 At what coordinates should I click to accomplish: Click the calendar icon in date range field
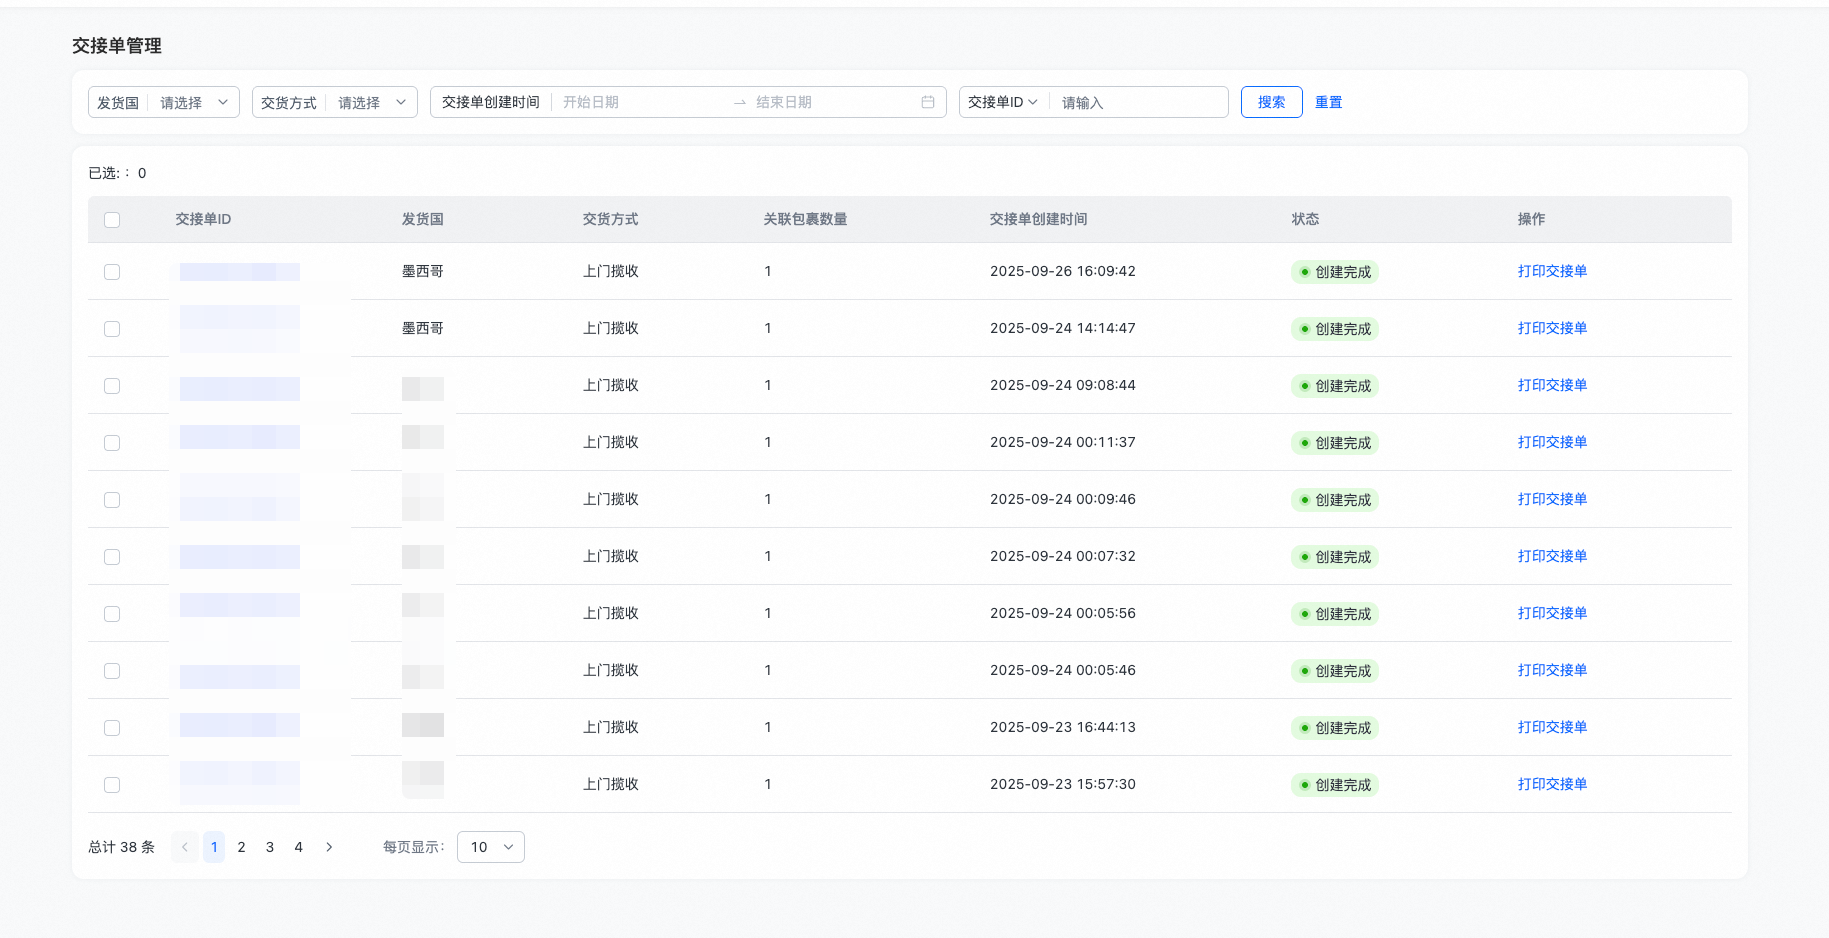[x=927, y=102]
